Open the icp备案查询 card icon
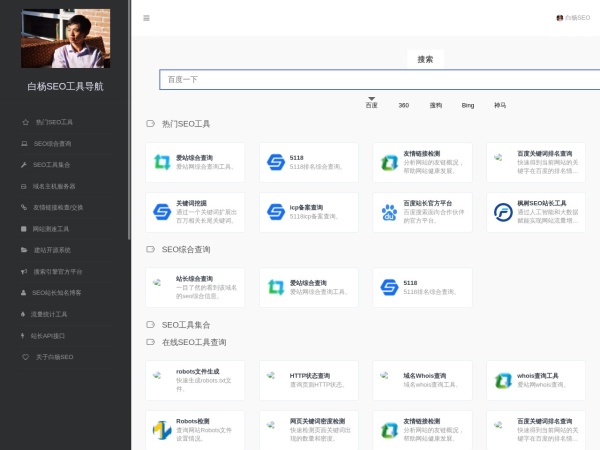This screenshot has height=450, width=600. [276, 212]
